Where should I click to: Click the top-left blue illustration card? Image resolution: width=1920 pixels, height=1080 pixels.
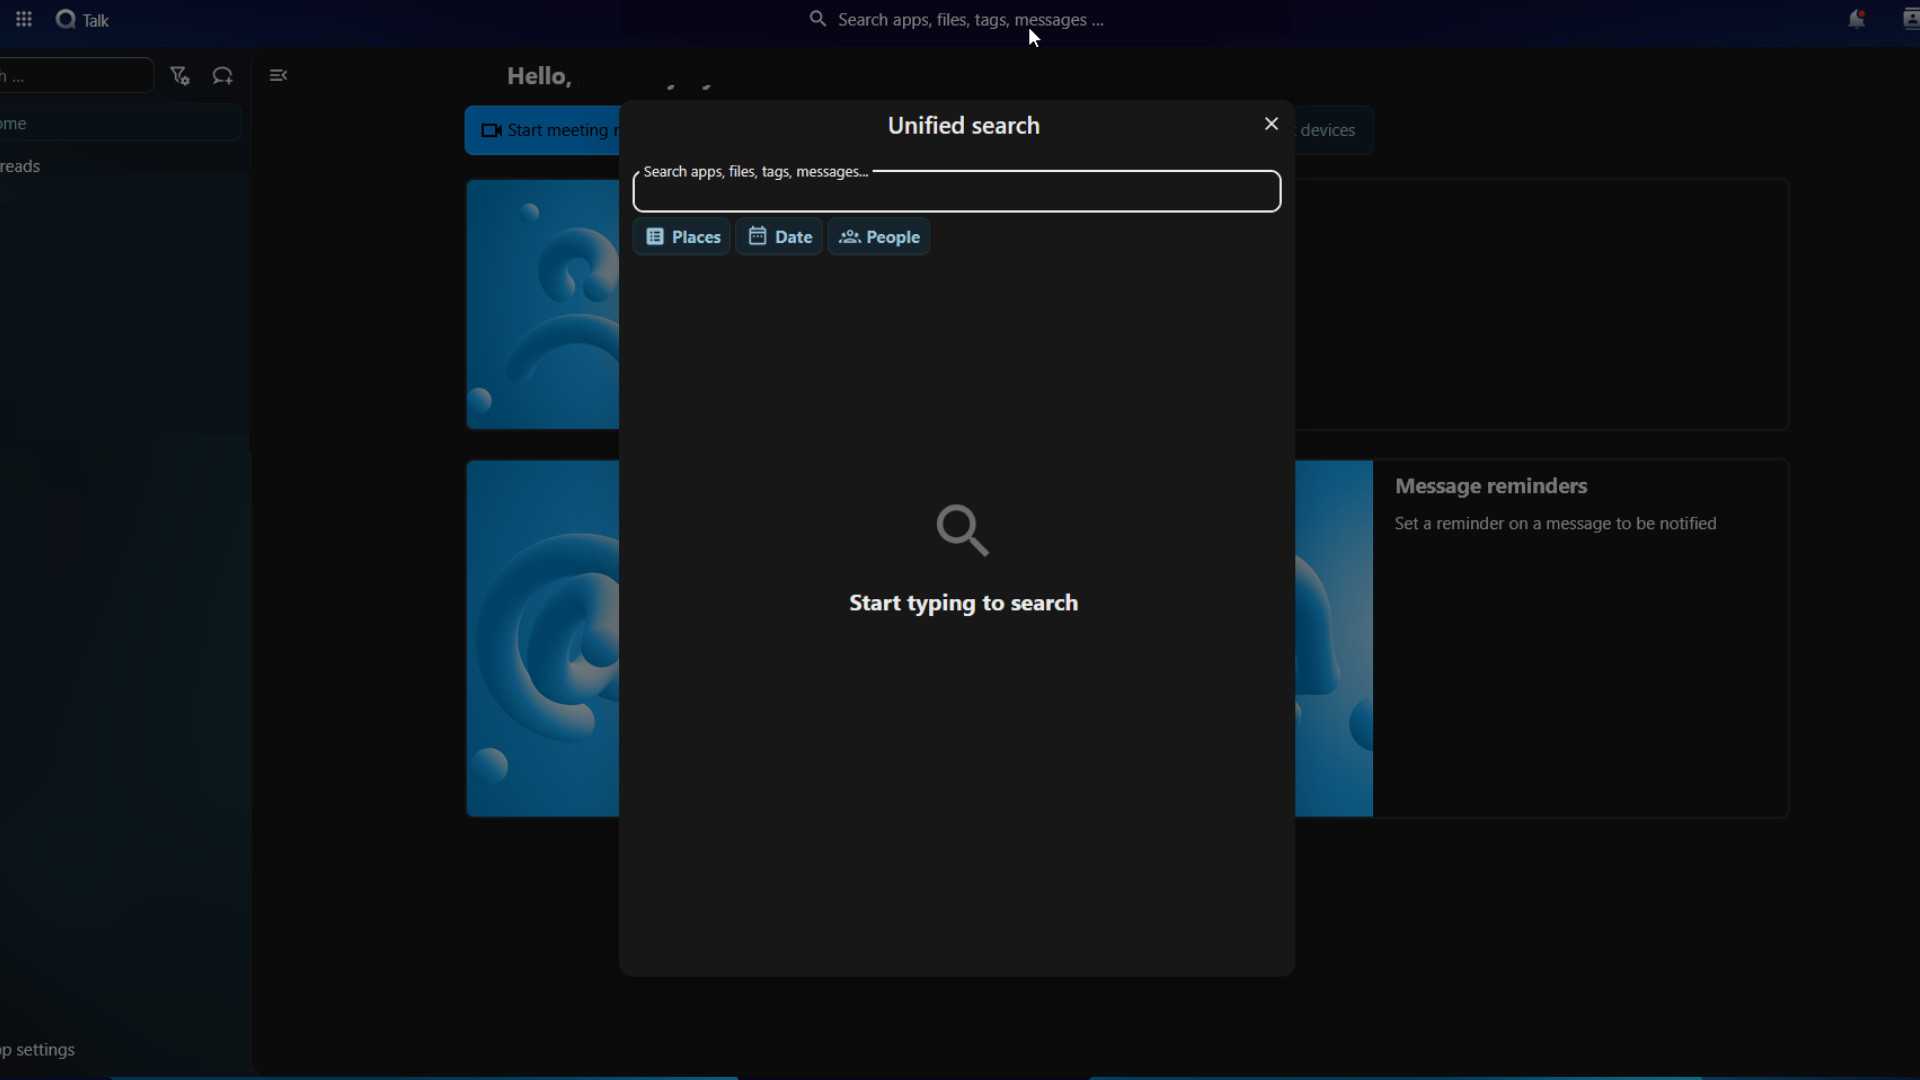tap(542, 305)
